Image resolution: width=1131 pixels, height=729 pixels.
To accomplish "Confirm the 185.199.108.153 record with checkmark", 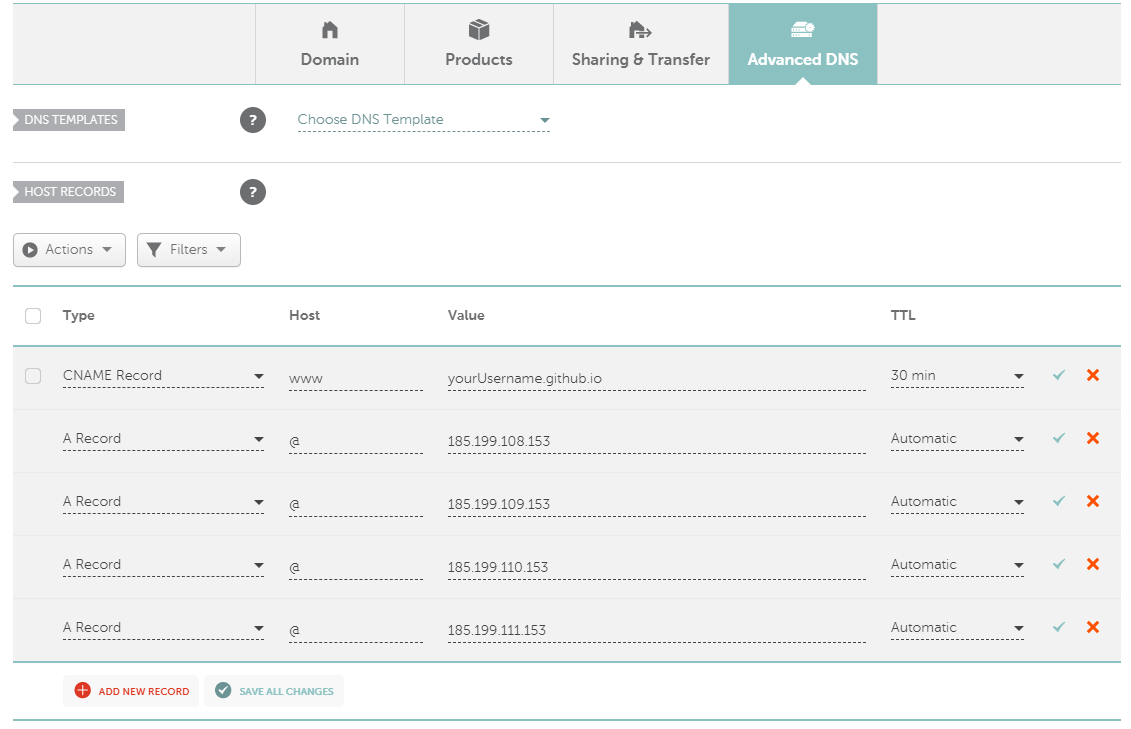I will (x=1059, y=438).
